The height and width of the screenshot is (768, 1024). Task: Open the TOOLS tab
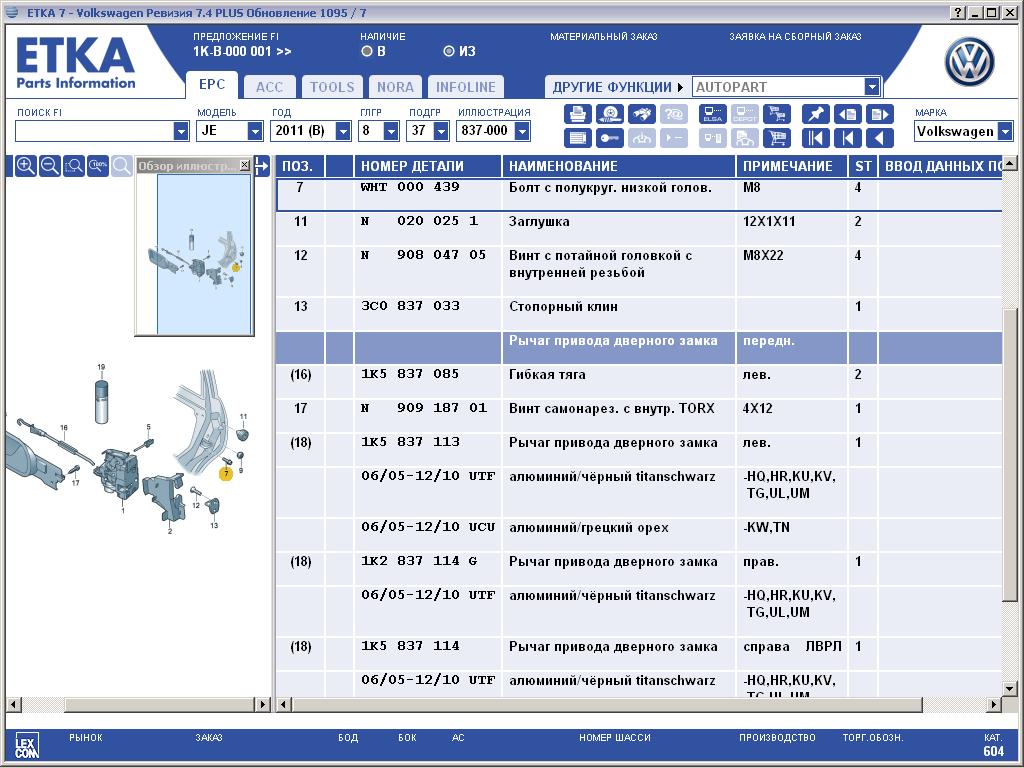tap(332, 87)
